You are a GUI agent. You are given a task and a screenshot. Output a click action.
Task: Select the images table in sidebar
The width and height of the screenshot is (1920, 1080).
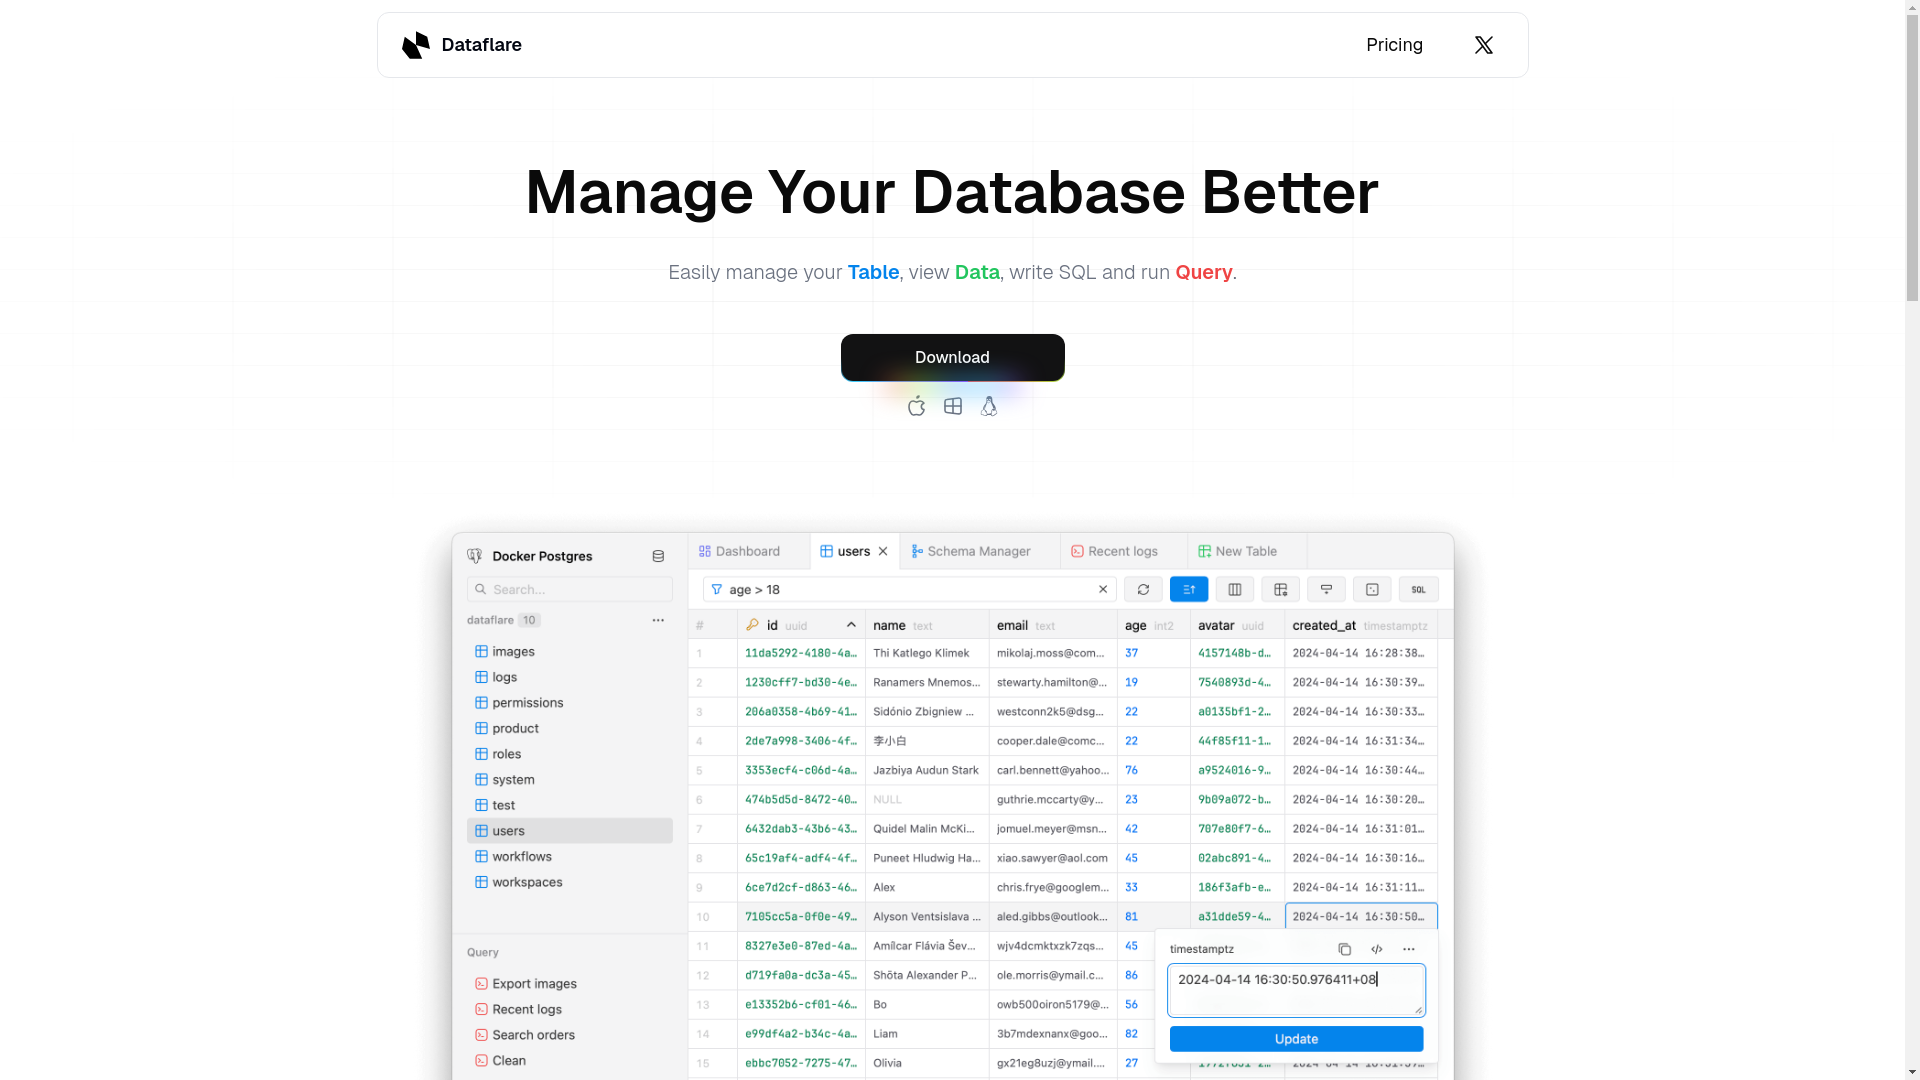[569, 652]
